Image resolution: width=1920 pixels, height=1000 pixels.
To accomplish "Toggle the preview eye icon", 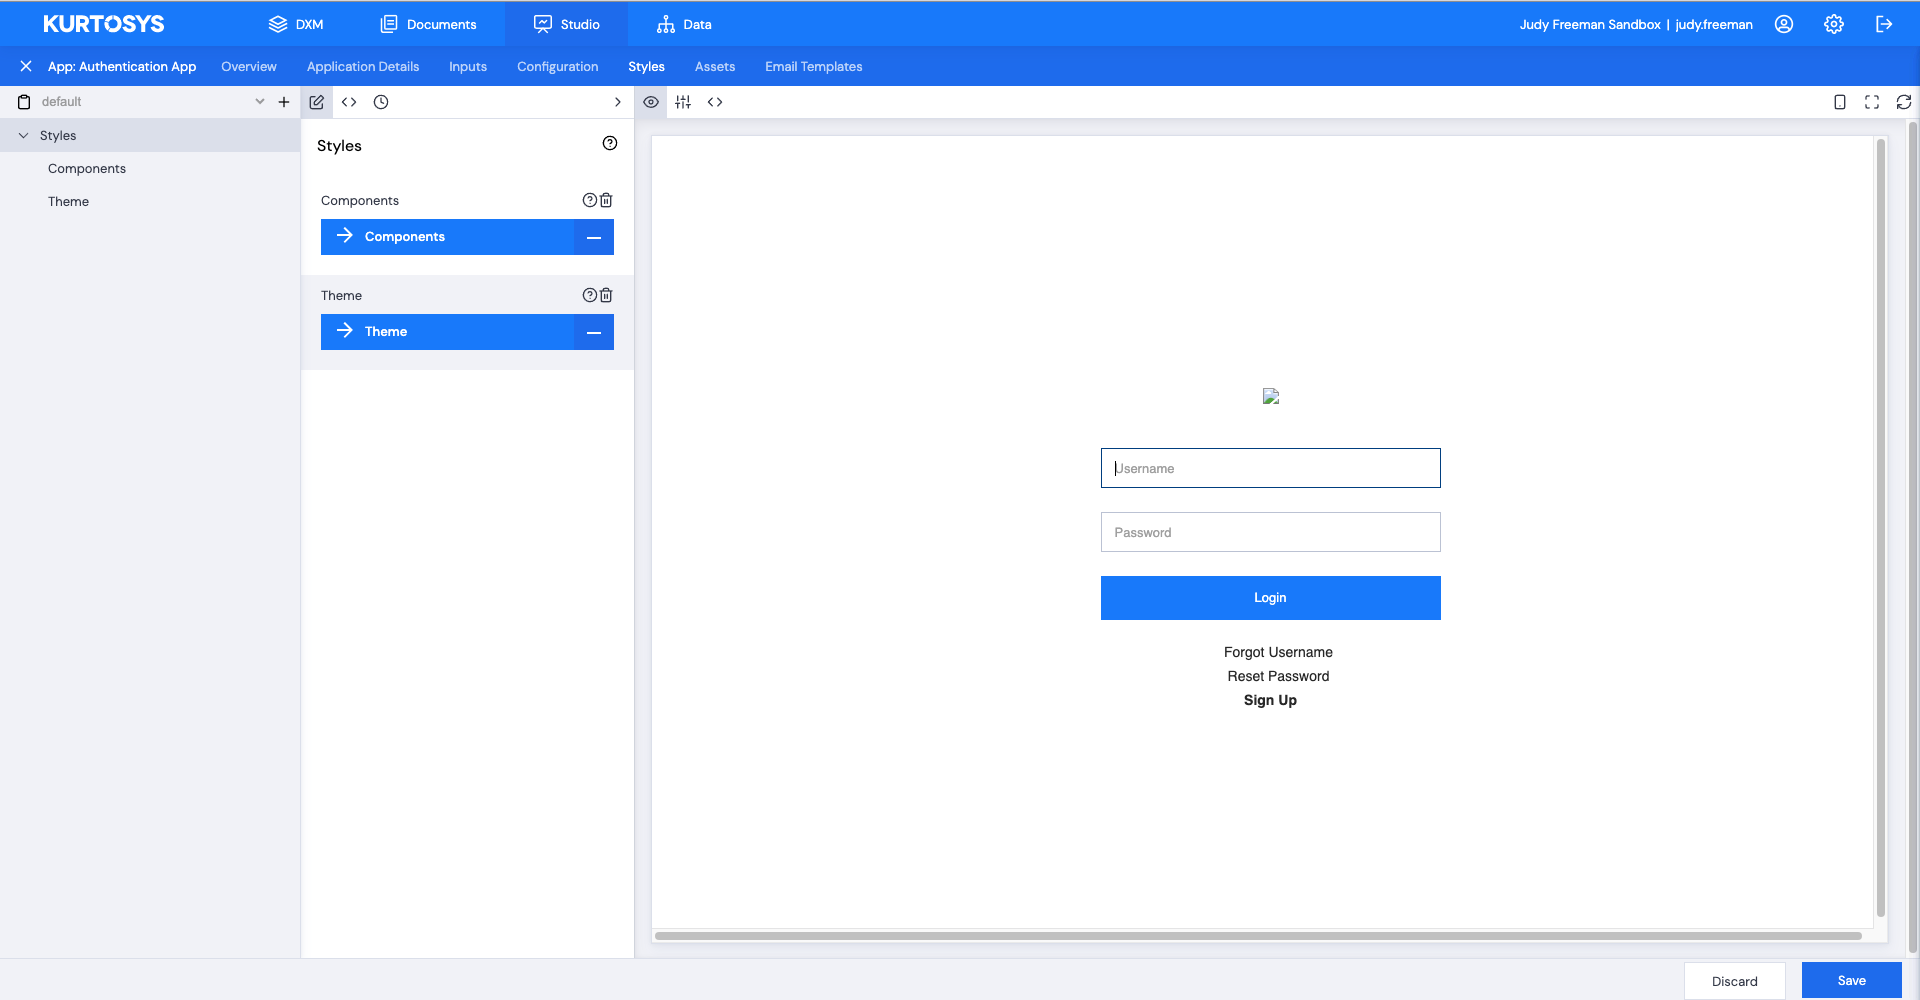I will tap(651, 101).
